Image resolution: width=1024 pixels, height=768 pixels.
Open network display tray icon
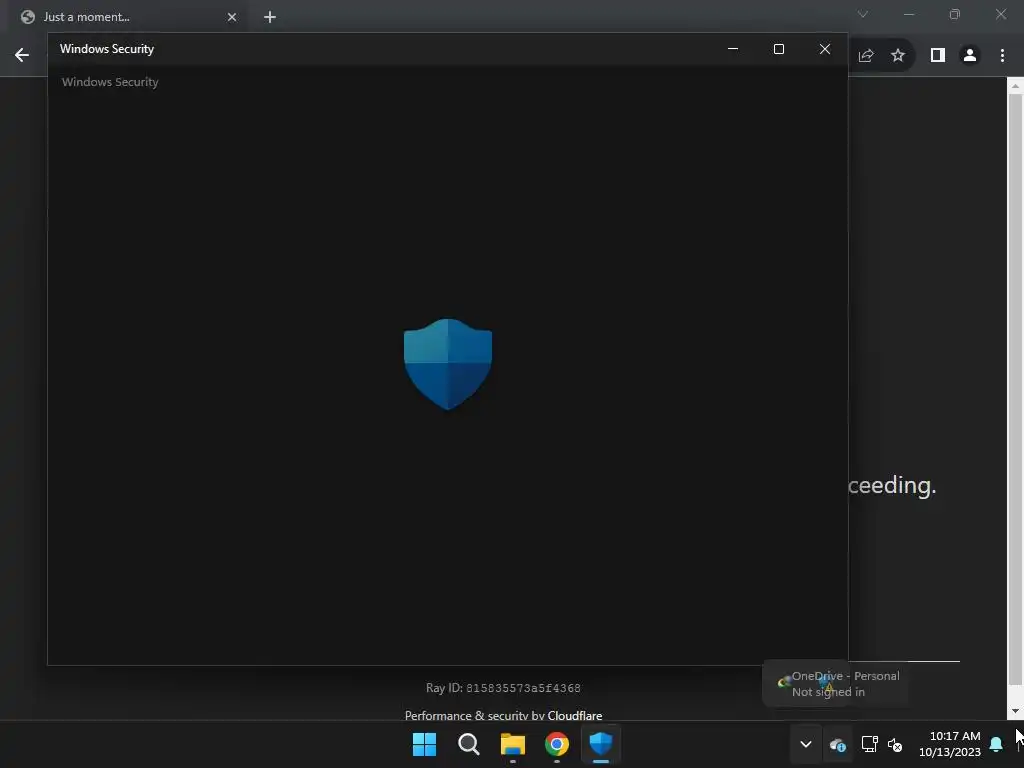tap(869, 744)
